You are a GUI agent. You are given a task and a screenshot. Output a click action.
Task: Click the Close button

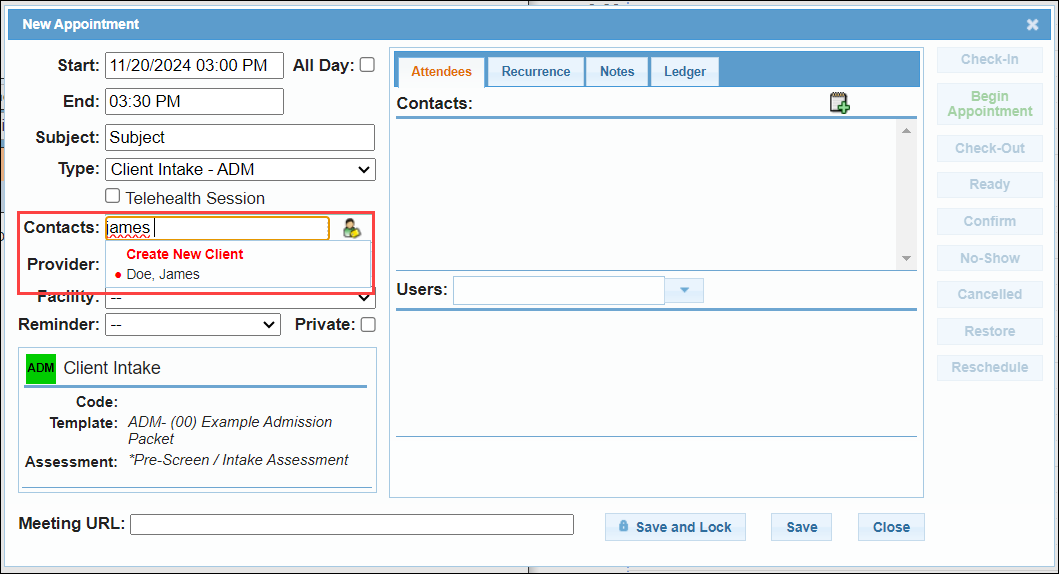(892, 527)
